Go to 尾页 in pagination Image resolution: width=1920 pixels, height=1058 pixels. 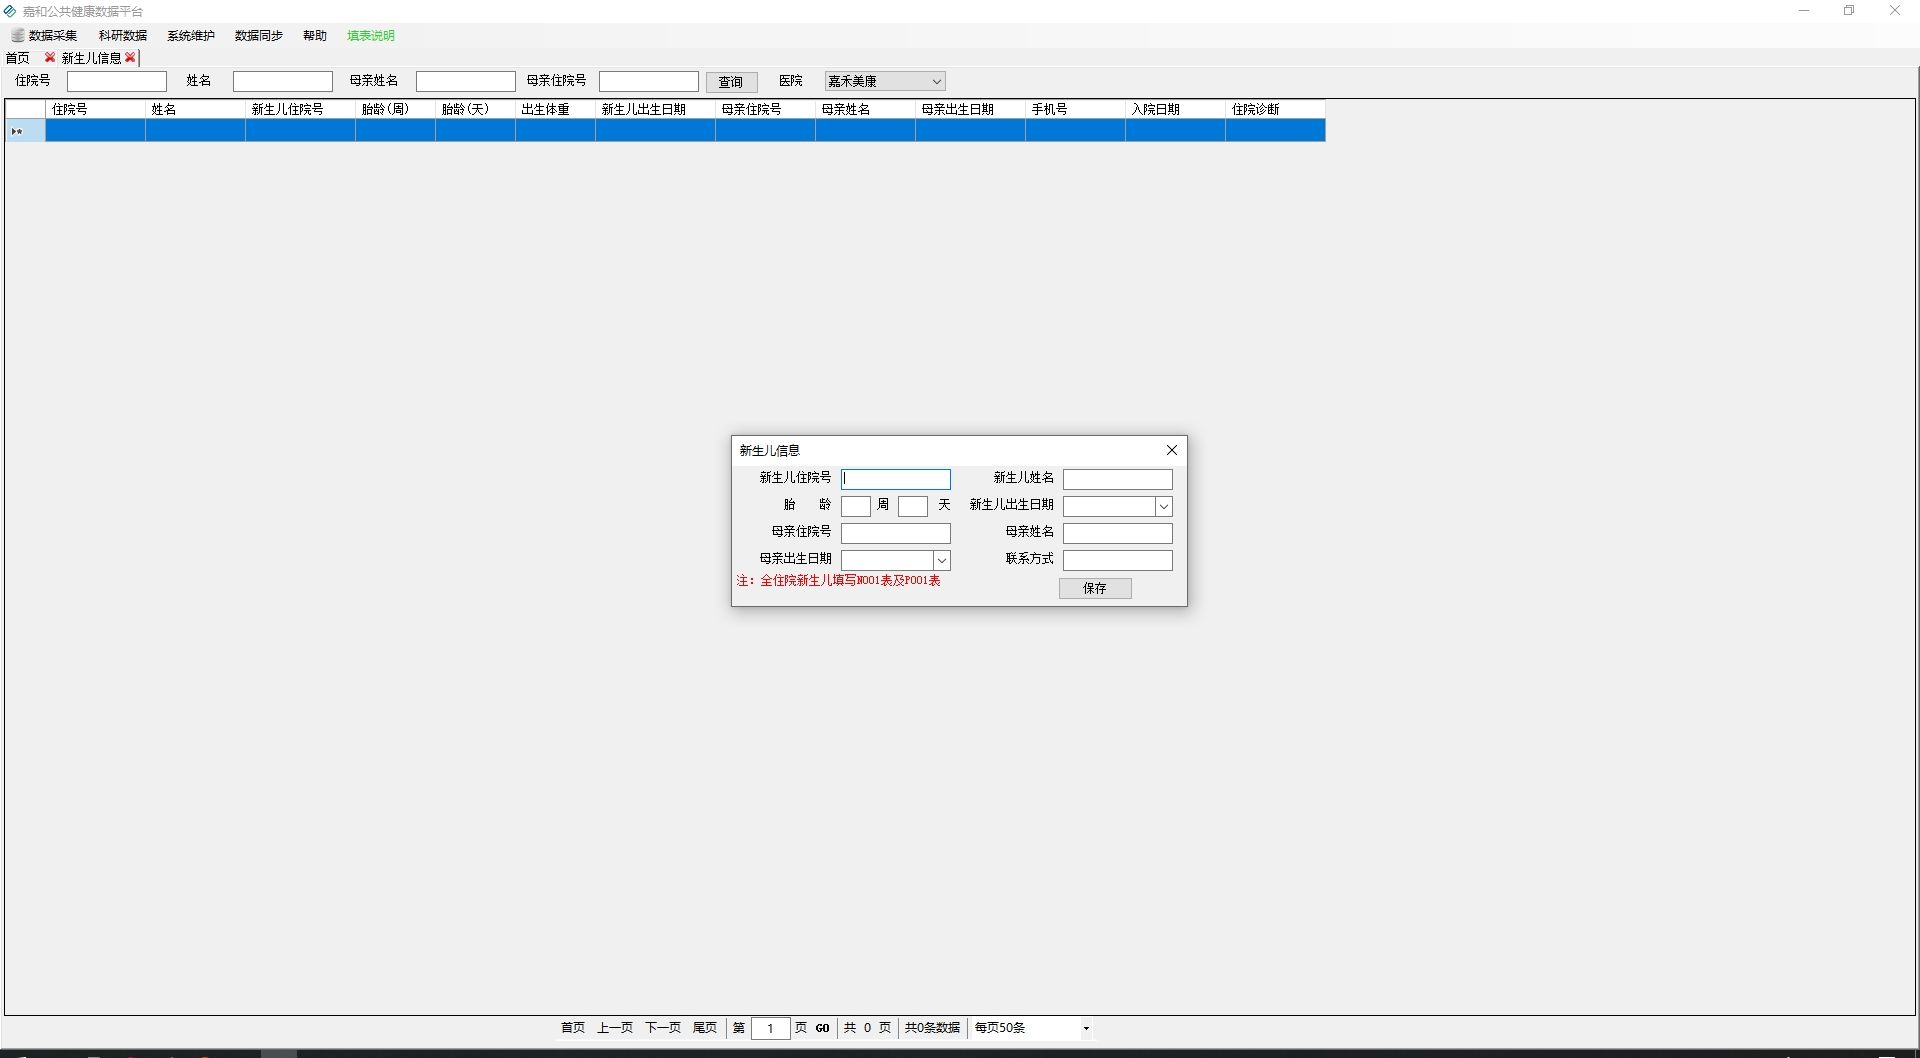pos(705,1028)
